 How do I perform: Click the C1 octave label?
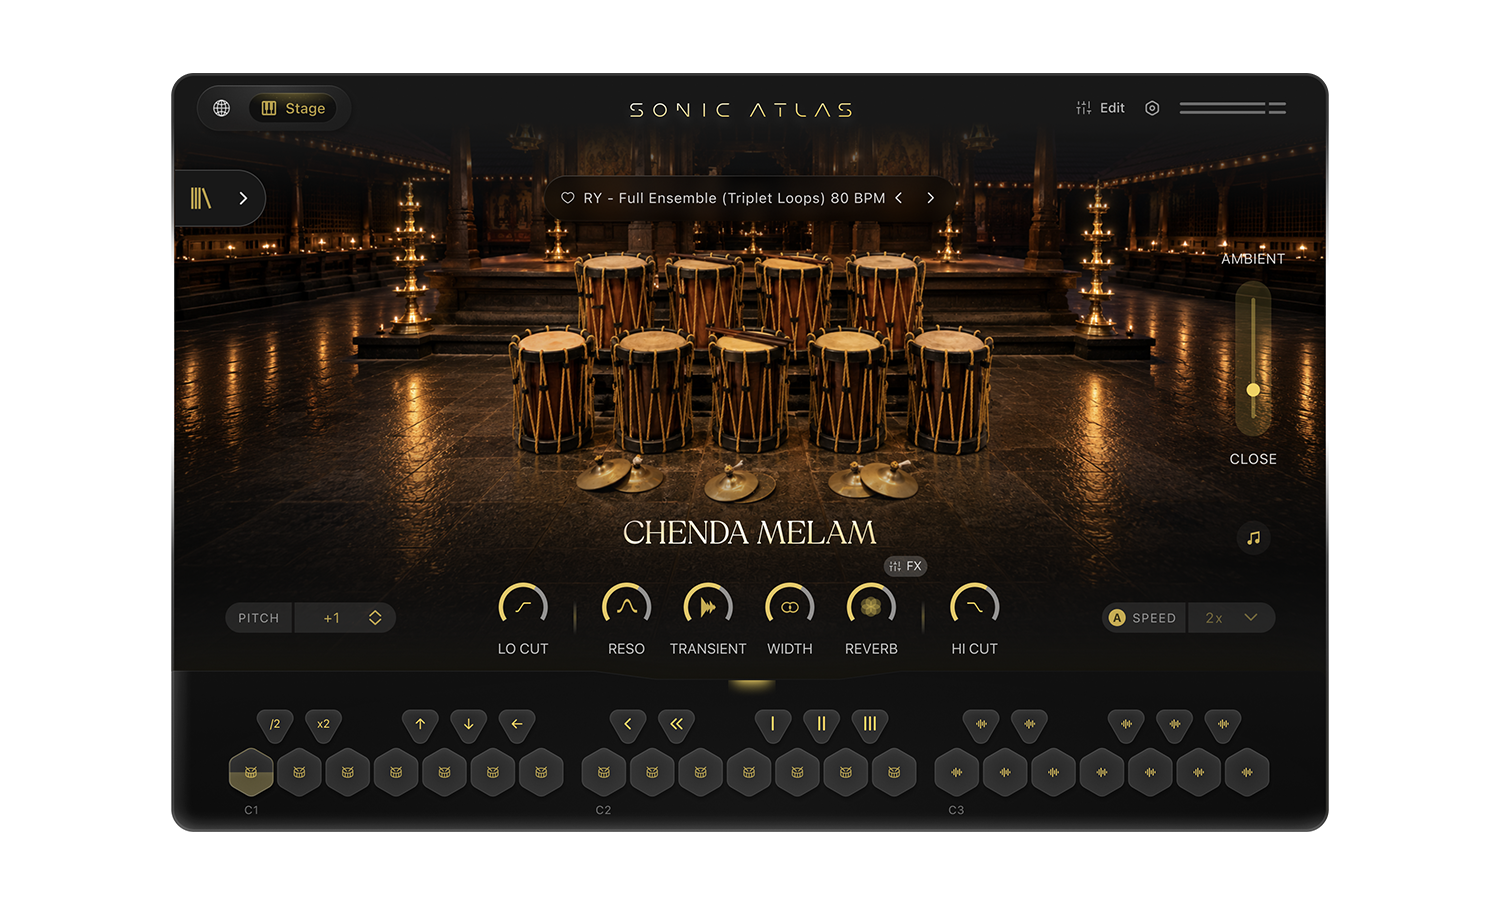pos(251,810)
